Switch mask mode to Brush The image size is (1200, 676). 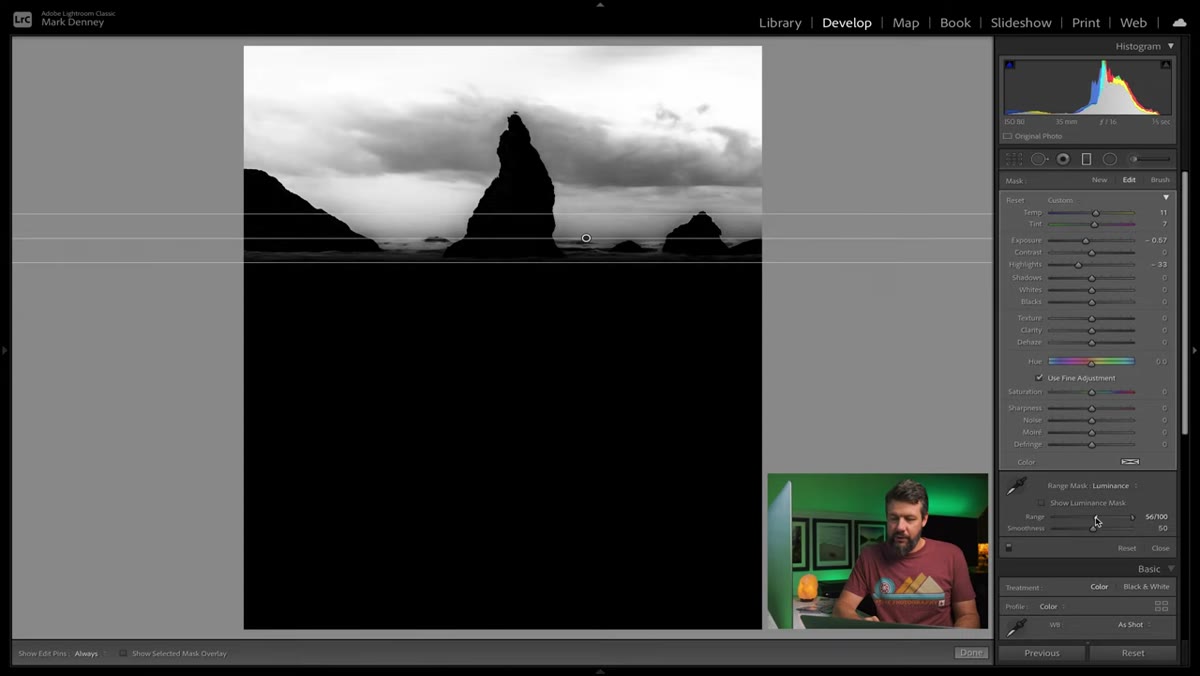(1160, 180)
